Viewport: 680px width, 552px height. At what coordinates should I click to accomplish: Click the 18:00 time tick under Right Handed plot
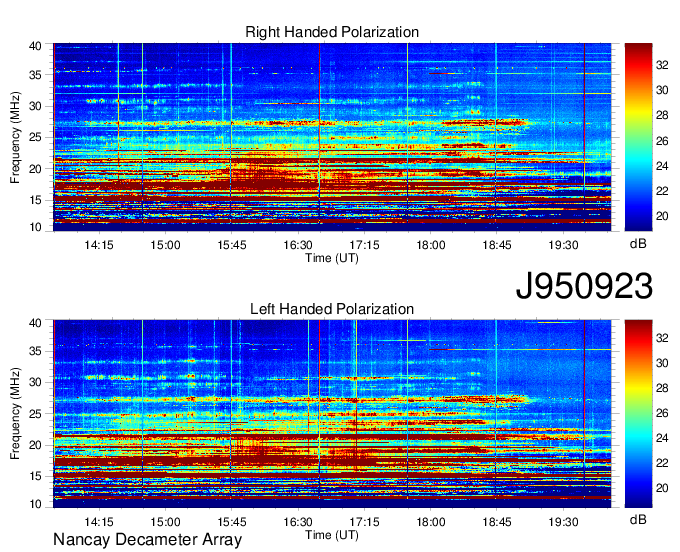coord(431,245)
